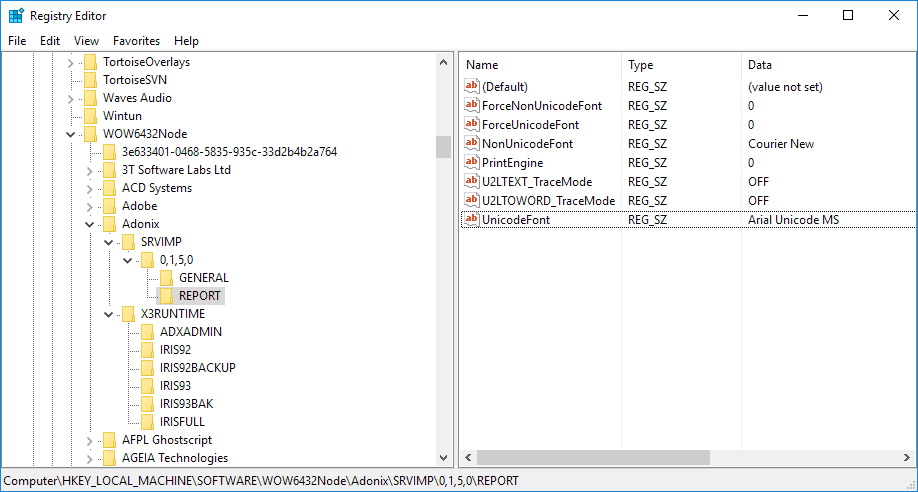Click the folder icon of REPORT key

(166, 296)
